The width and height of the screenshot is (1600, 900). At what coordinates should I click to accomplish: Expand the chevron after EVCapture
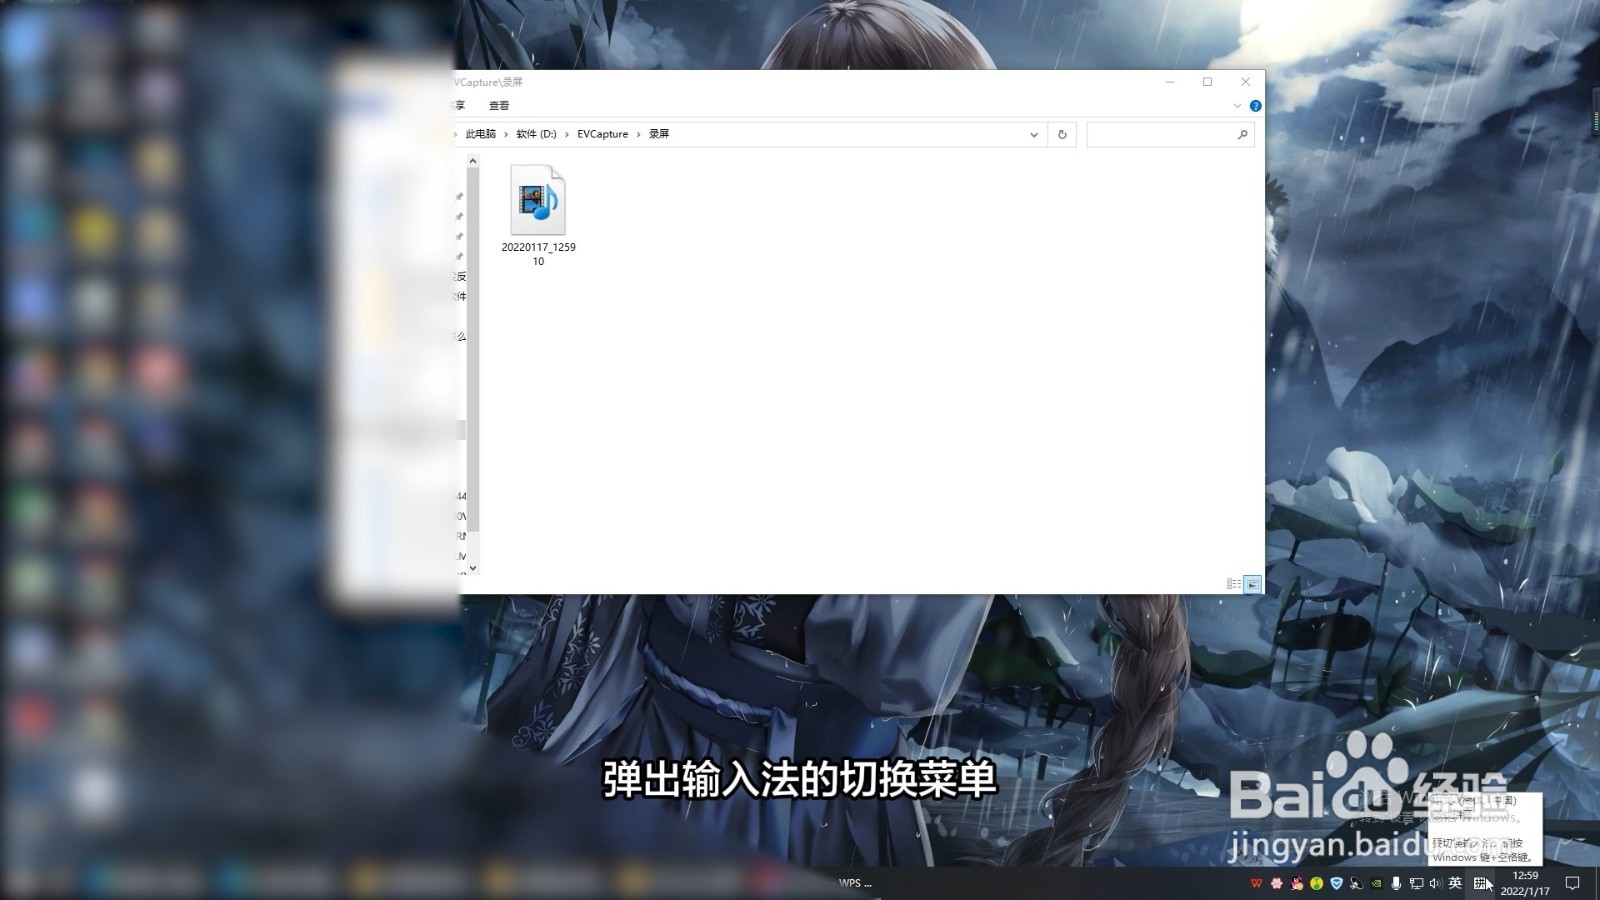tap(639, 134)
